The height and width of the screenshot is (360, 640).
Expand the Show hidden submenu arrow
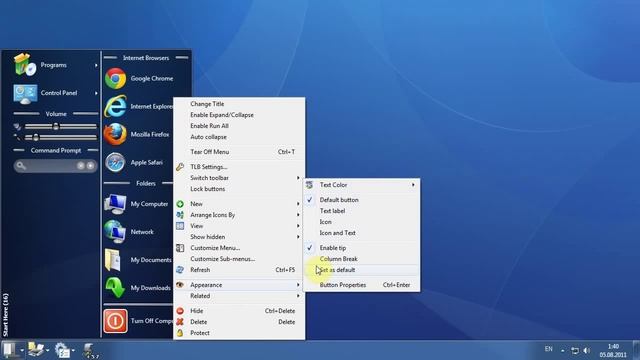coord(298,237)
